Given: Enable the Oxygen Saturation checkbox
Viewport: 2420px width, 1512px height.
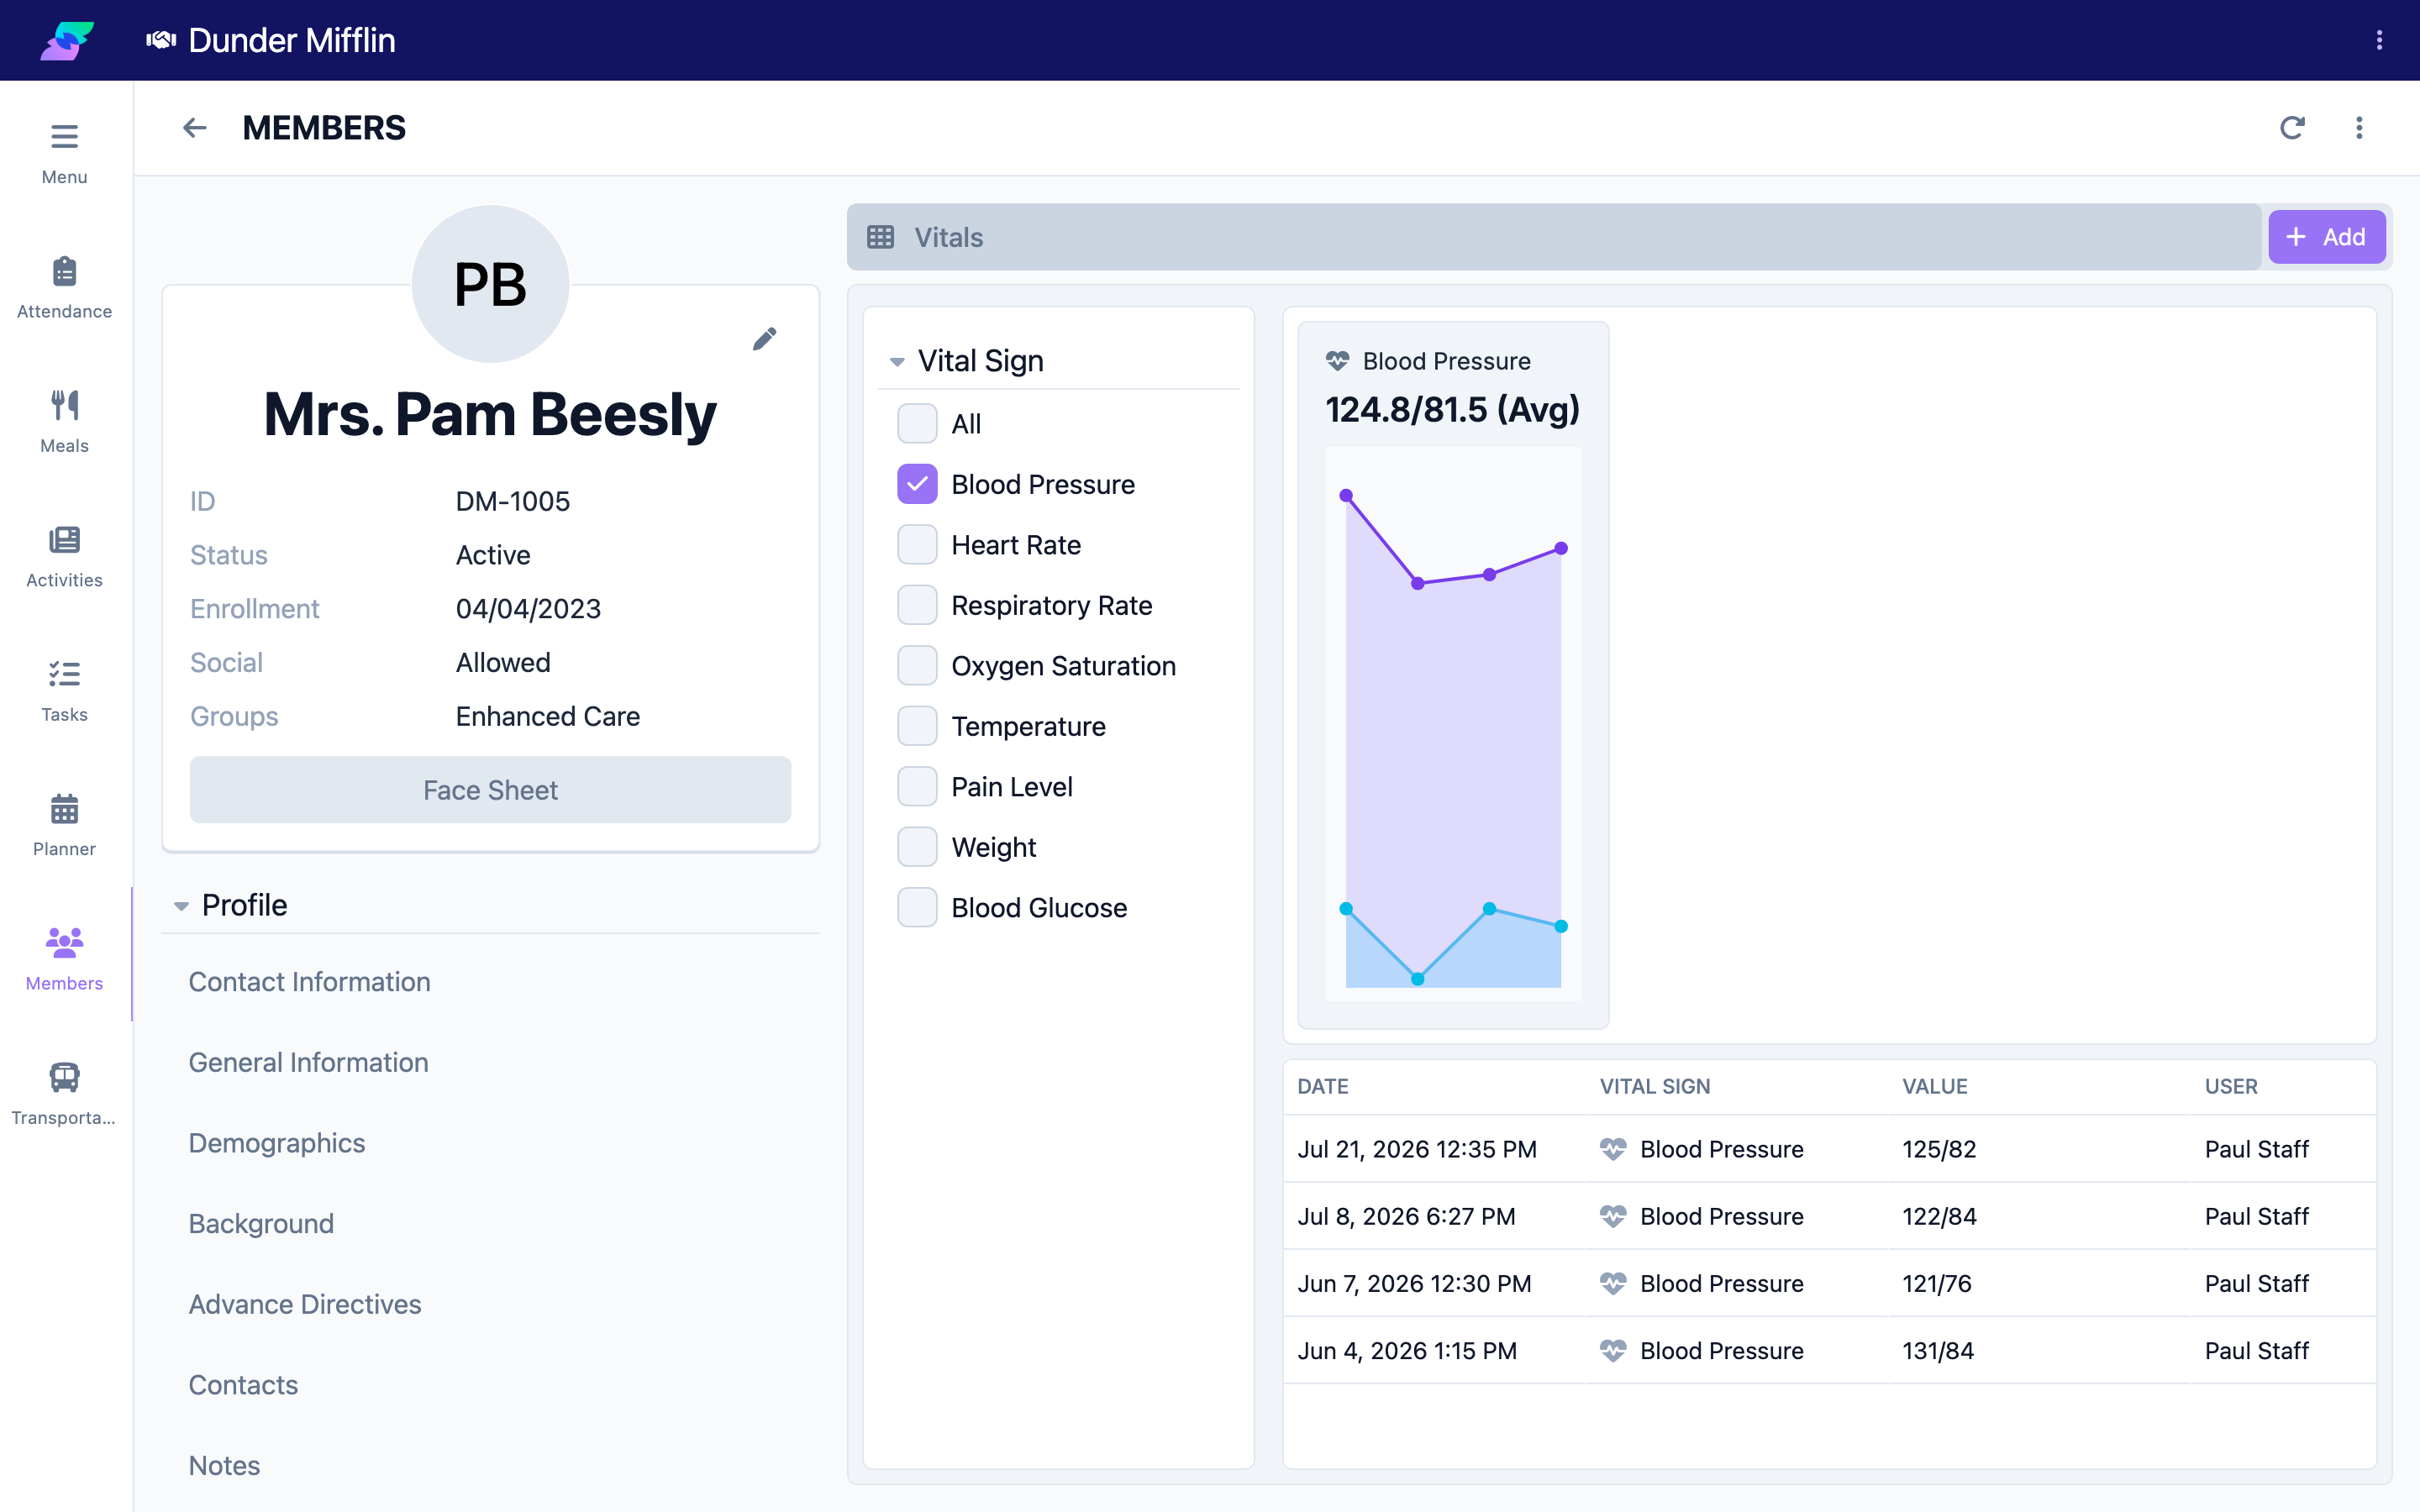Looking at the screenshot, I should point(917,666).
